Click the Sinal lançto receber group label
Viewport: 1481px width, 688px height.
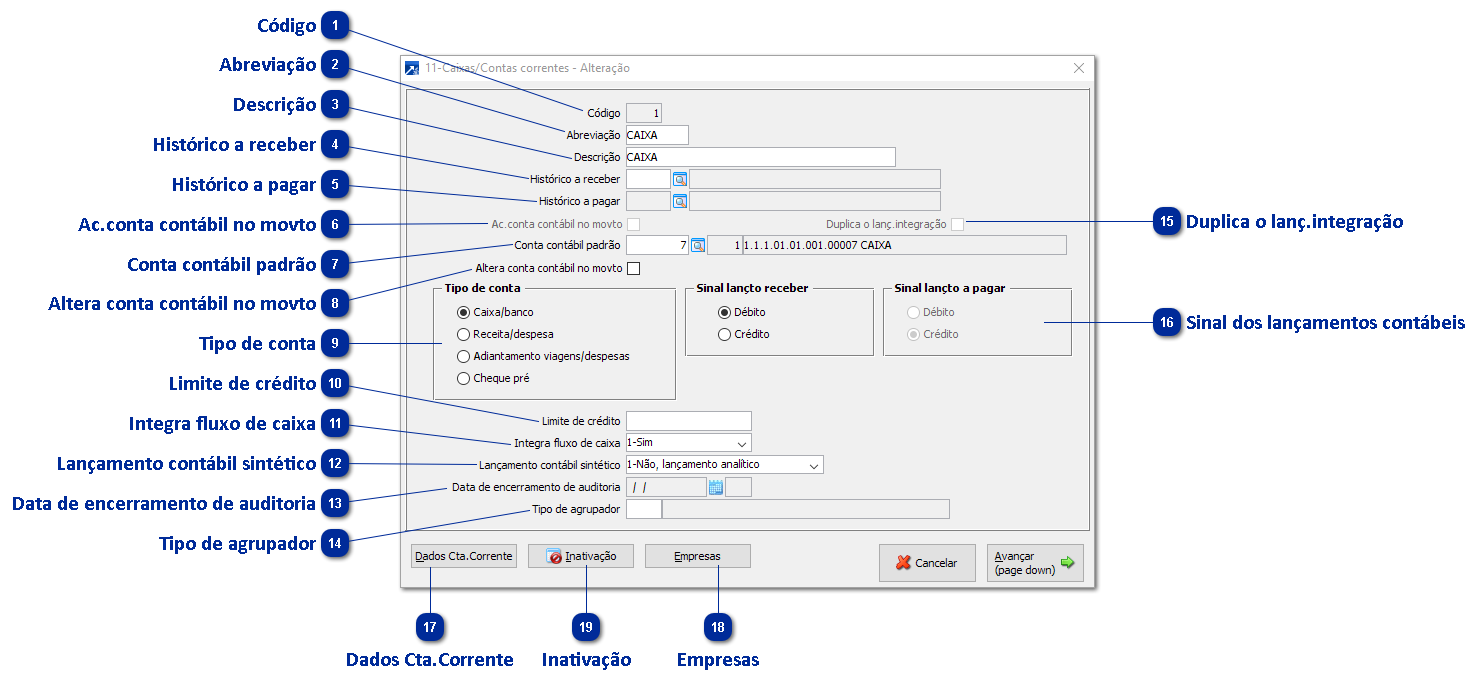click(x=753, y=288)
